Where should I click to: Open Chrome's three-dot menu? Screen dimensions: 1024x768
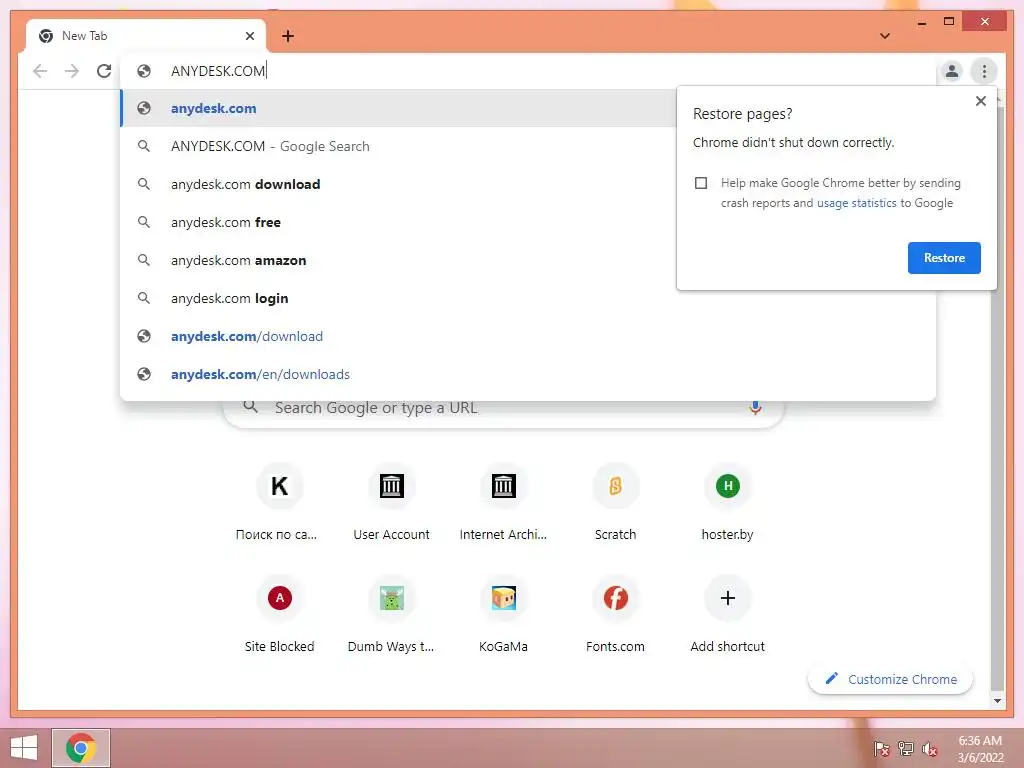(984, 71)
